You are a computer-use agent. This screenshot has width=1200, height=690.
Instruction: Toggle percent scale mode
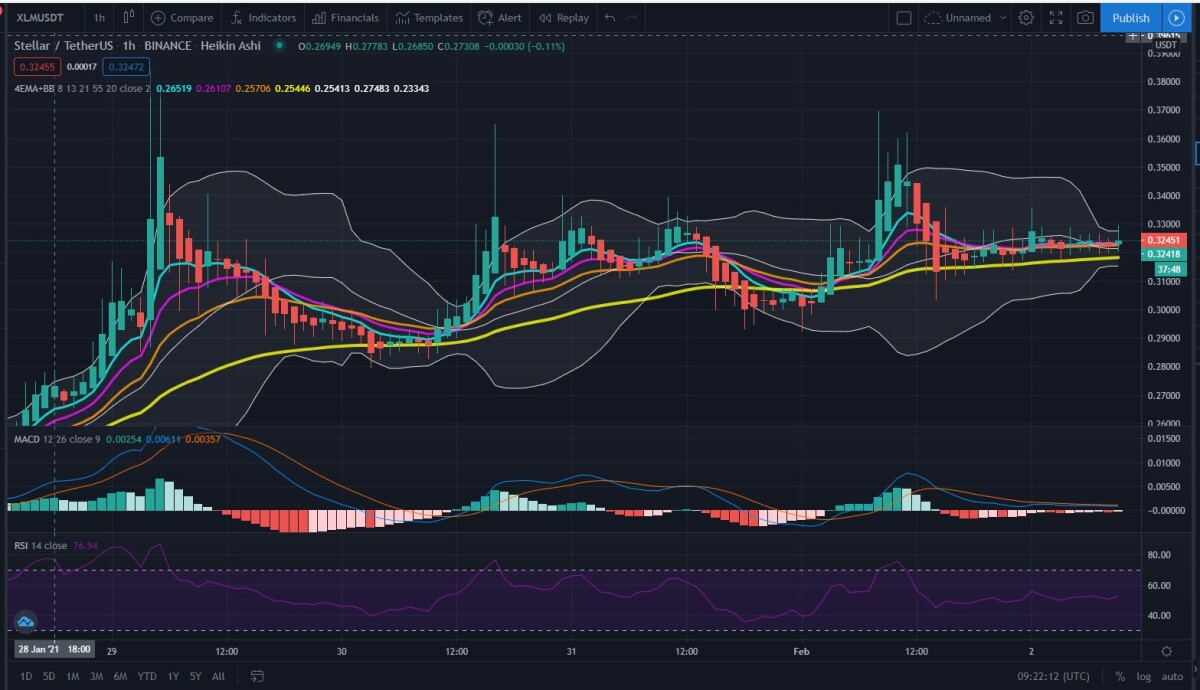click(1120, 676)
